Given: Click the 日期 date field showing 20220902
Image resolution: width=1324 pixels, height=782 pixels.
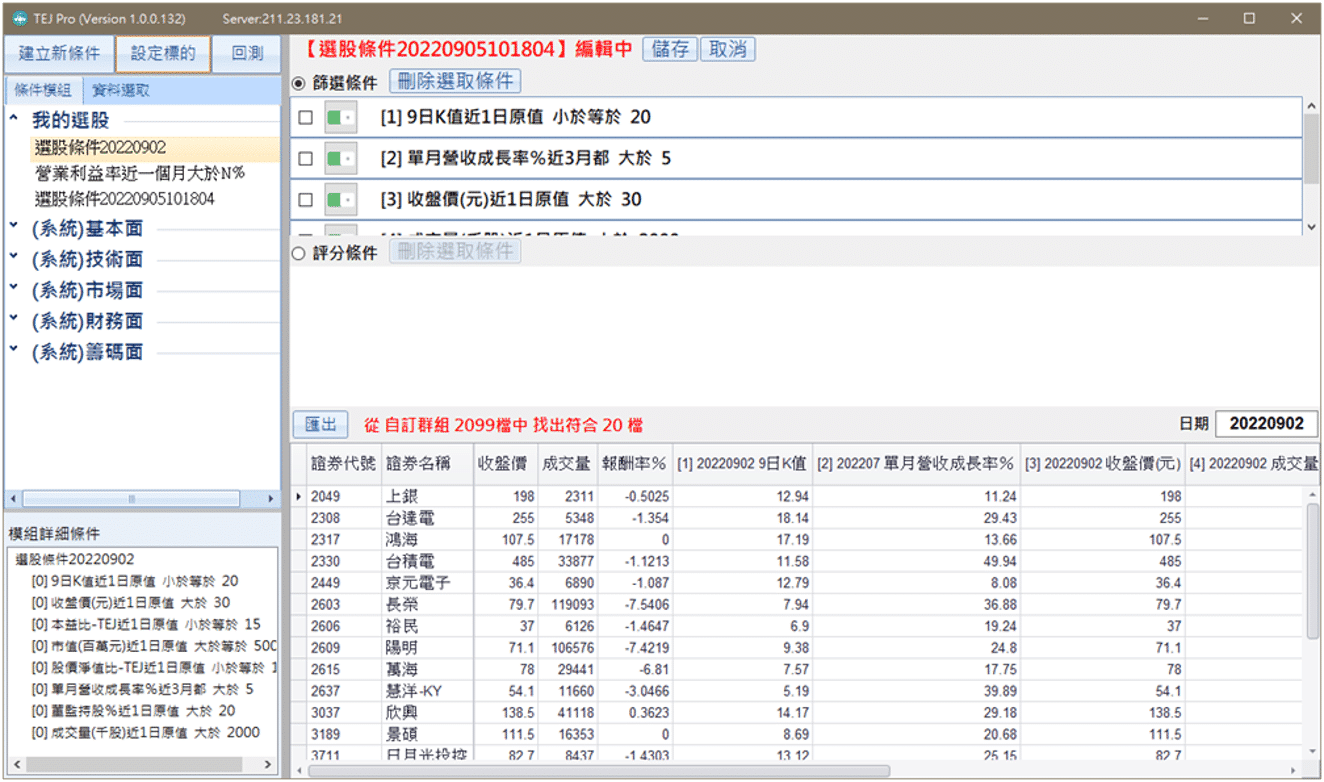Looking at the screenshot, I should pyautogui.click(x=1266, y=423).
